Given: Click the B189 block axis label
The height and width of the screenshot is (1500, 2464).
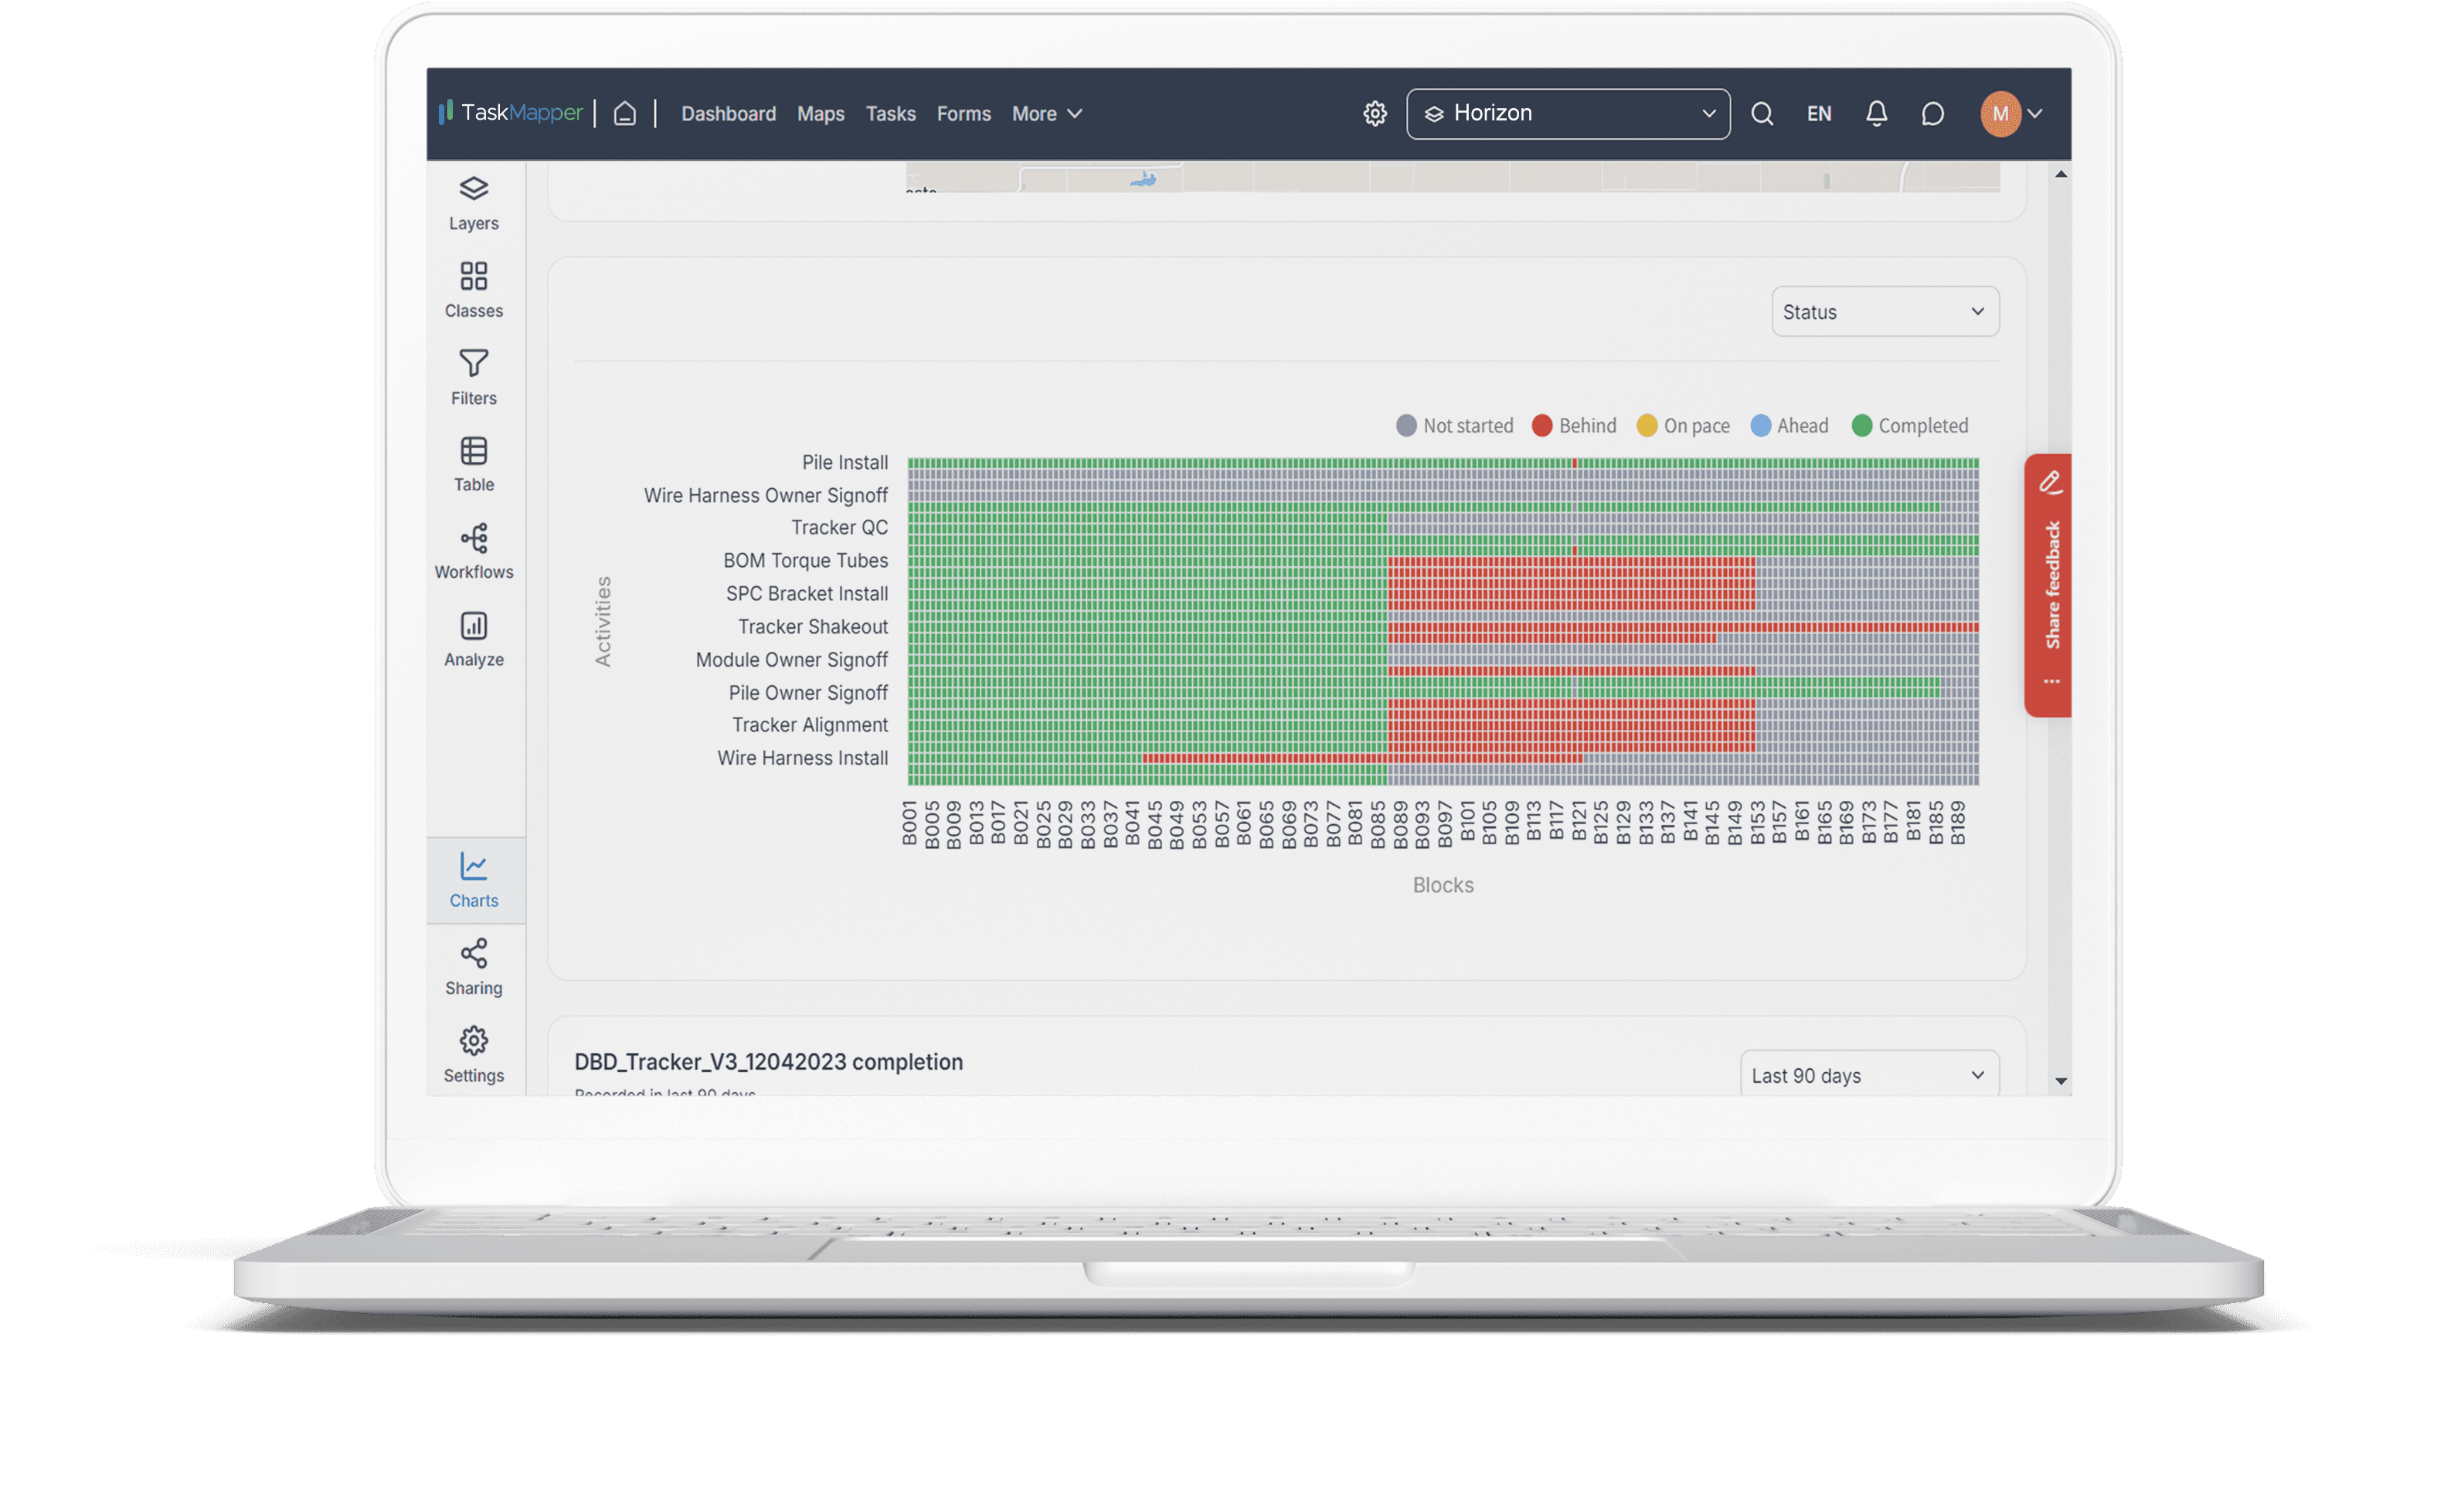Looking at the screenshot, I should tap(1957, 823).
